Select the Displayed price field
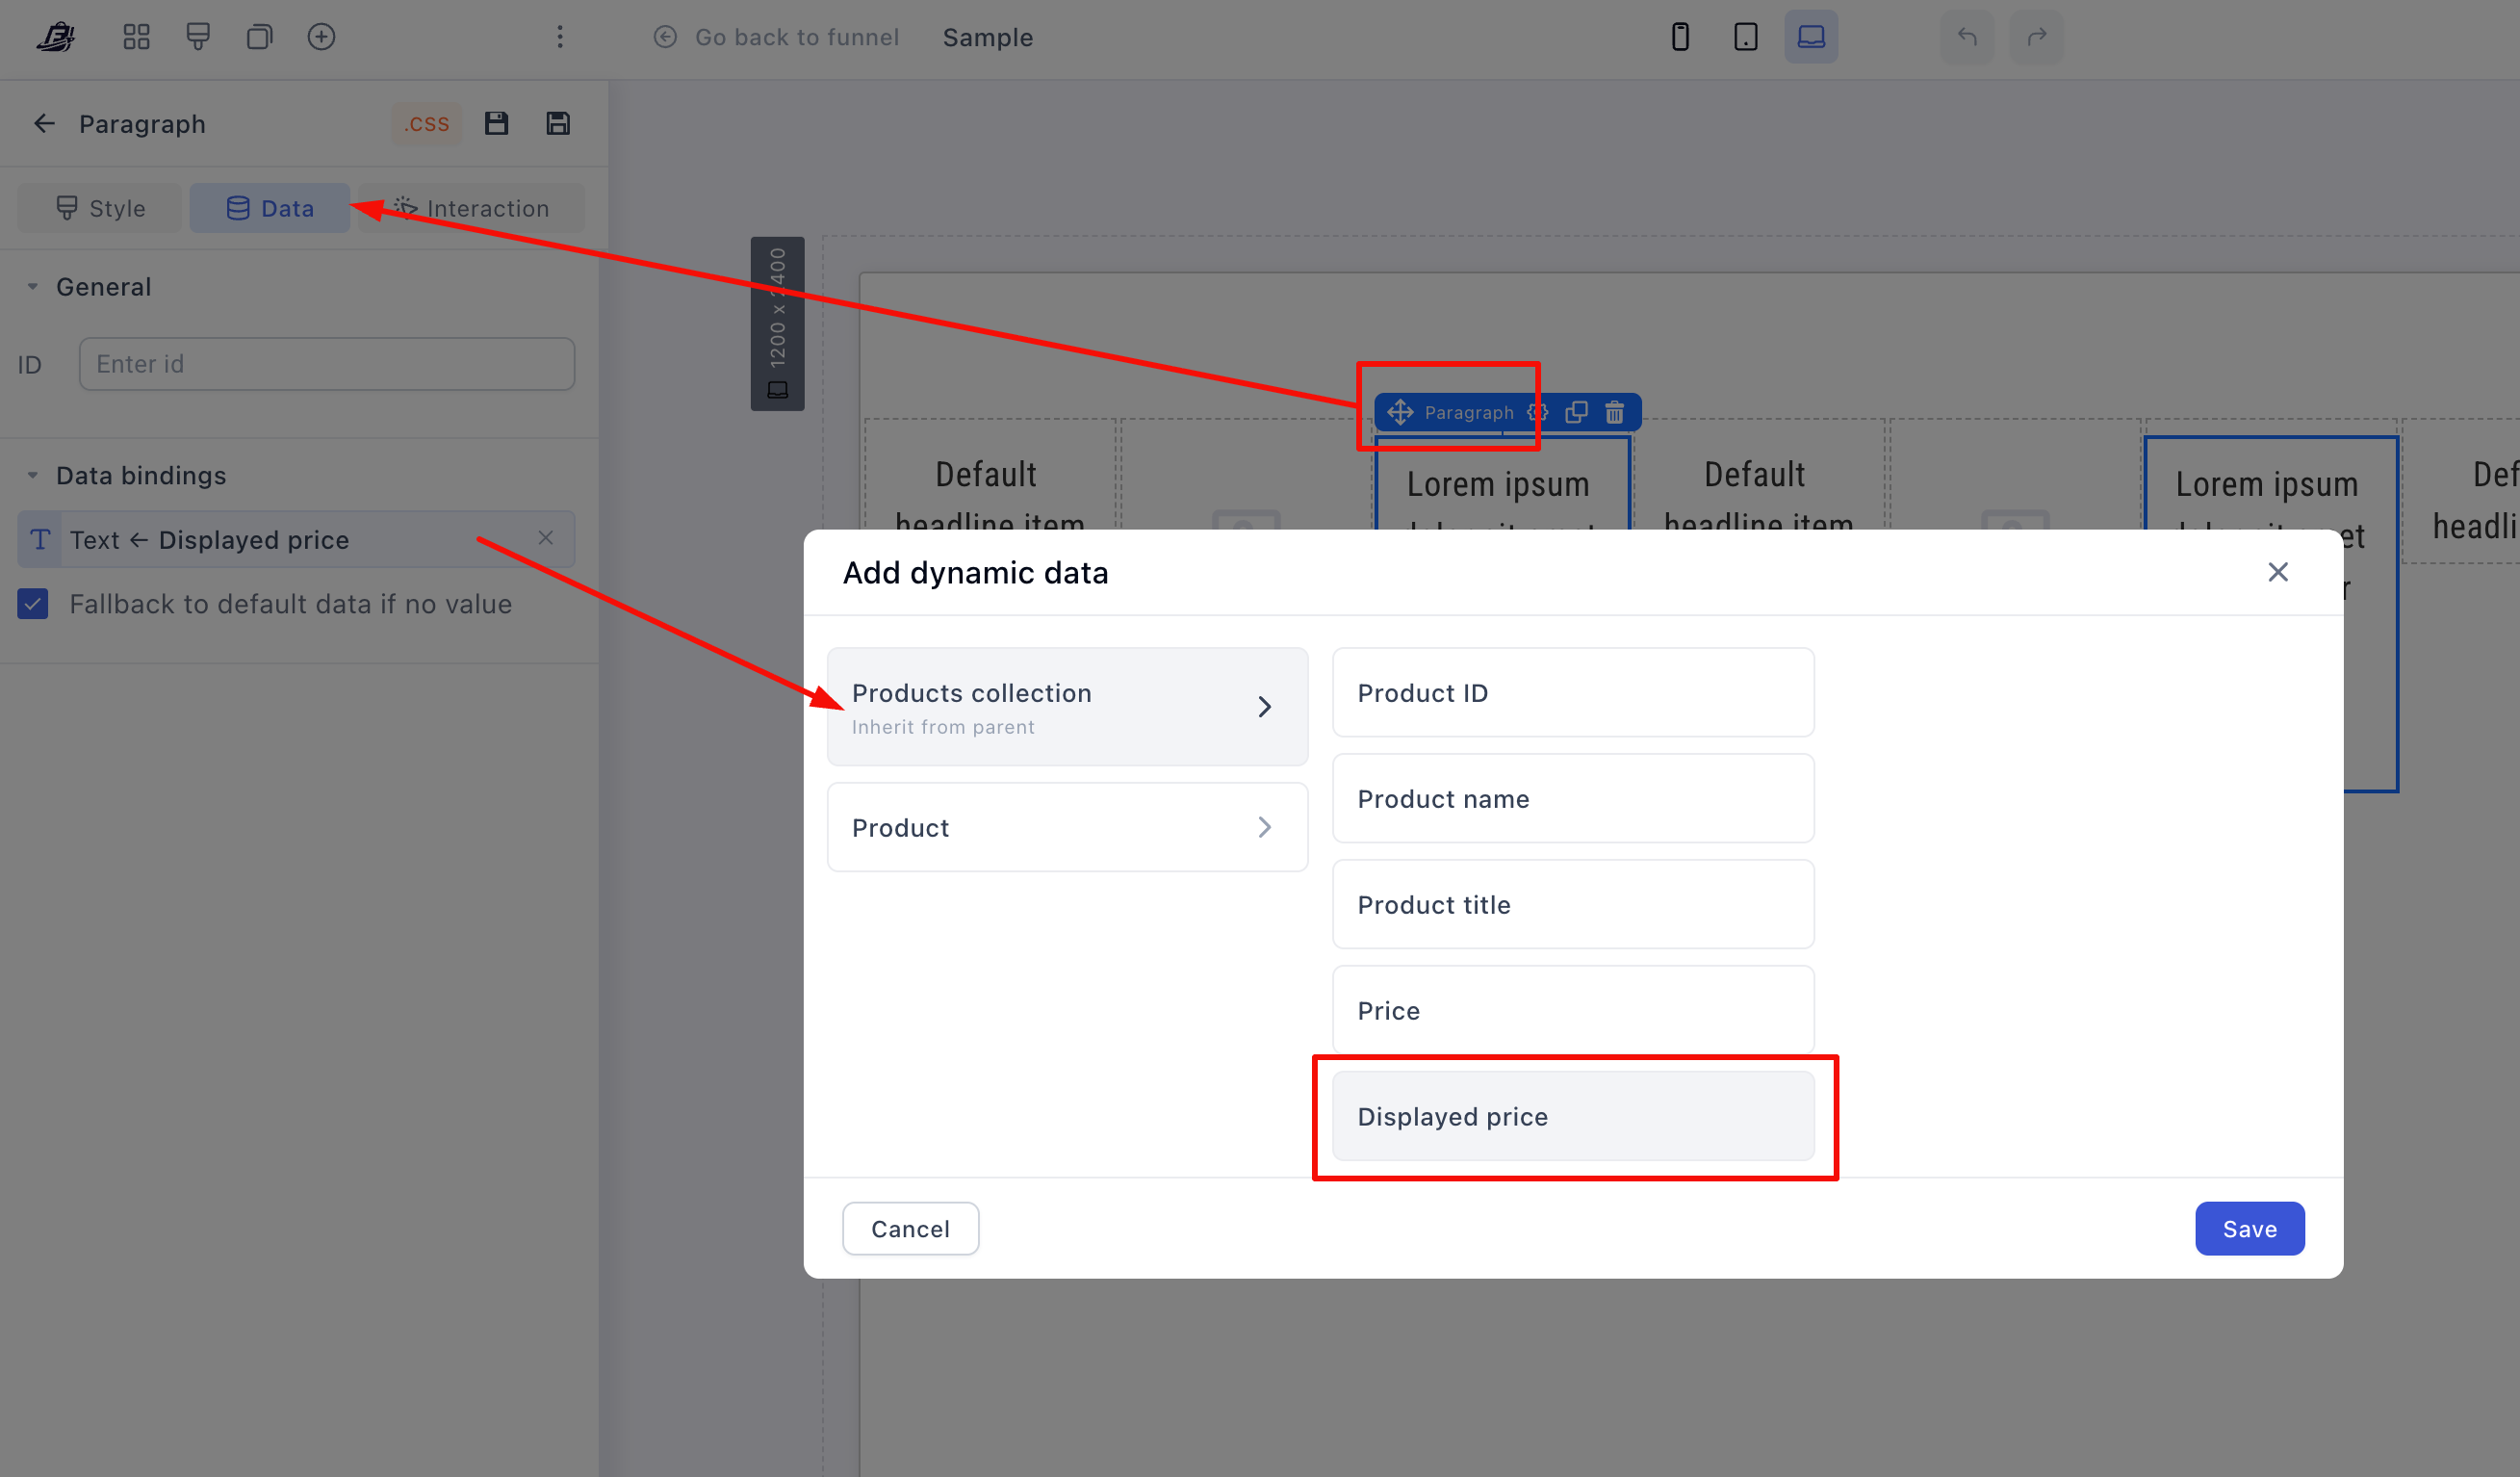 click(x=1573, y=1116)
